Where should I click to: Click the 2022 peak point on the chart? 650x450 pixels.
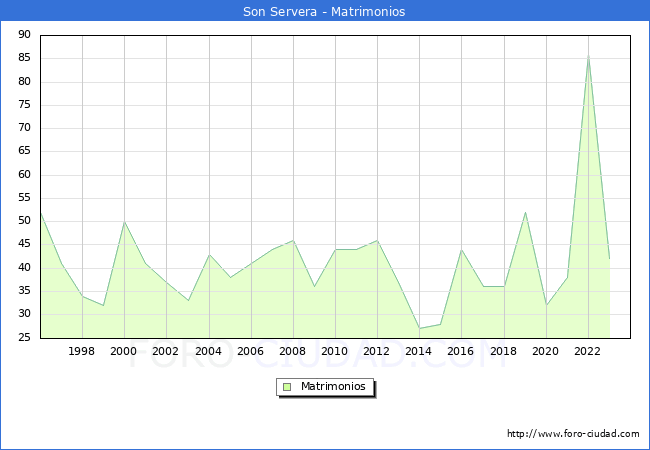pyautogui.click(x=588, y=57)
